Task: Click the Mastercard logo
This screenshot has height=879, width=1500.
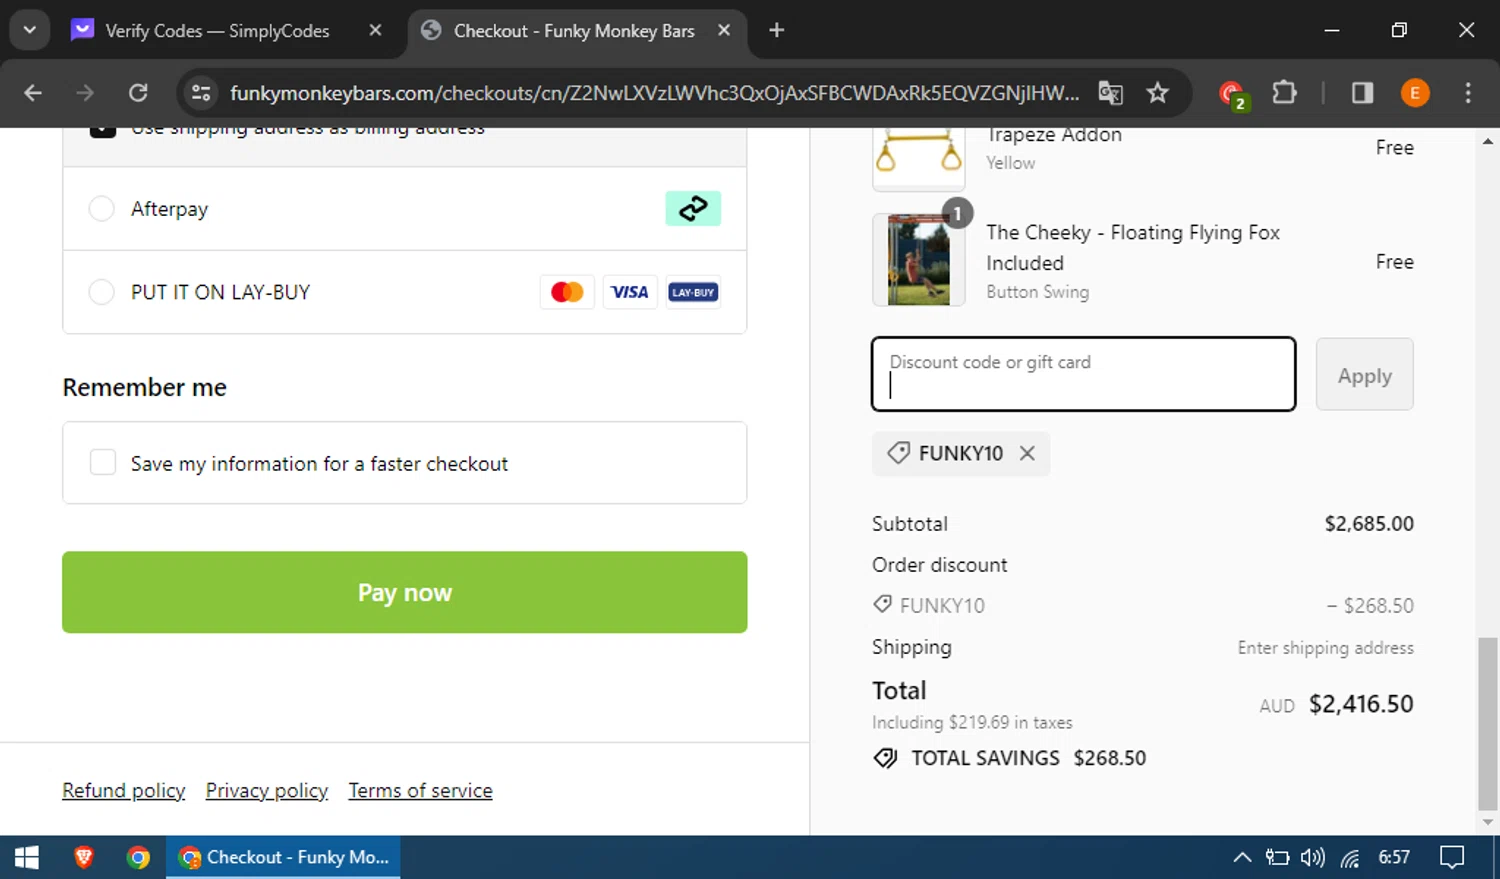Action: [567, 292]
